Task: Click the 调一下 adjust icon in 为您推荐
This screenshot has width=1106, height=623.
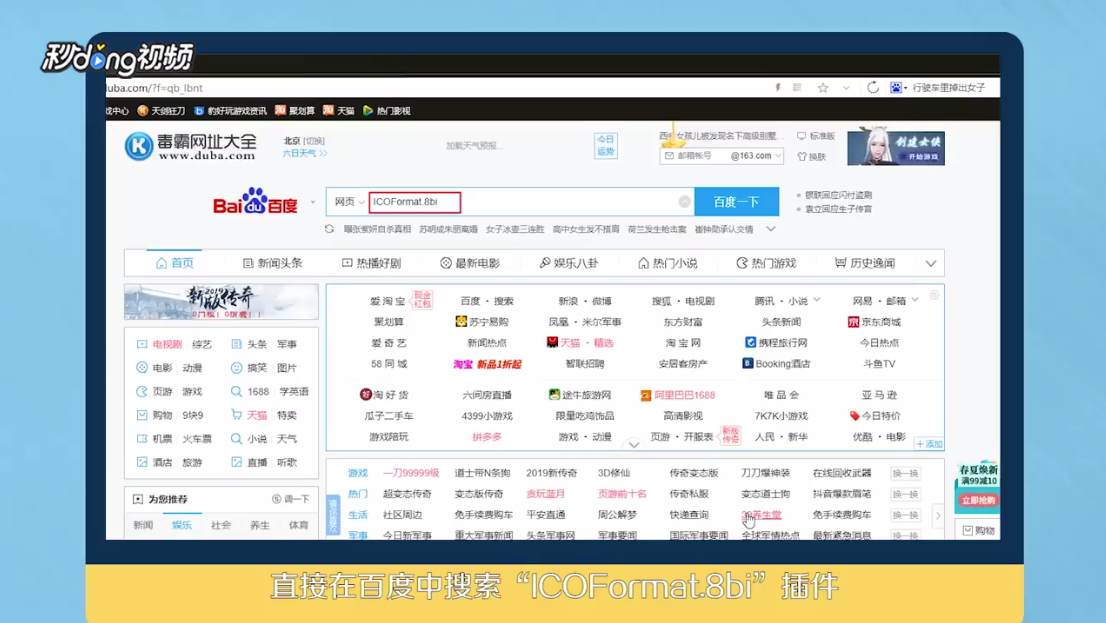Action: [276, 499]
